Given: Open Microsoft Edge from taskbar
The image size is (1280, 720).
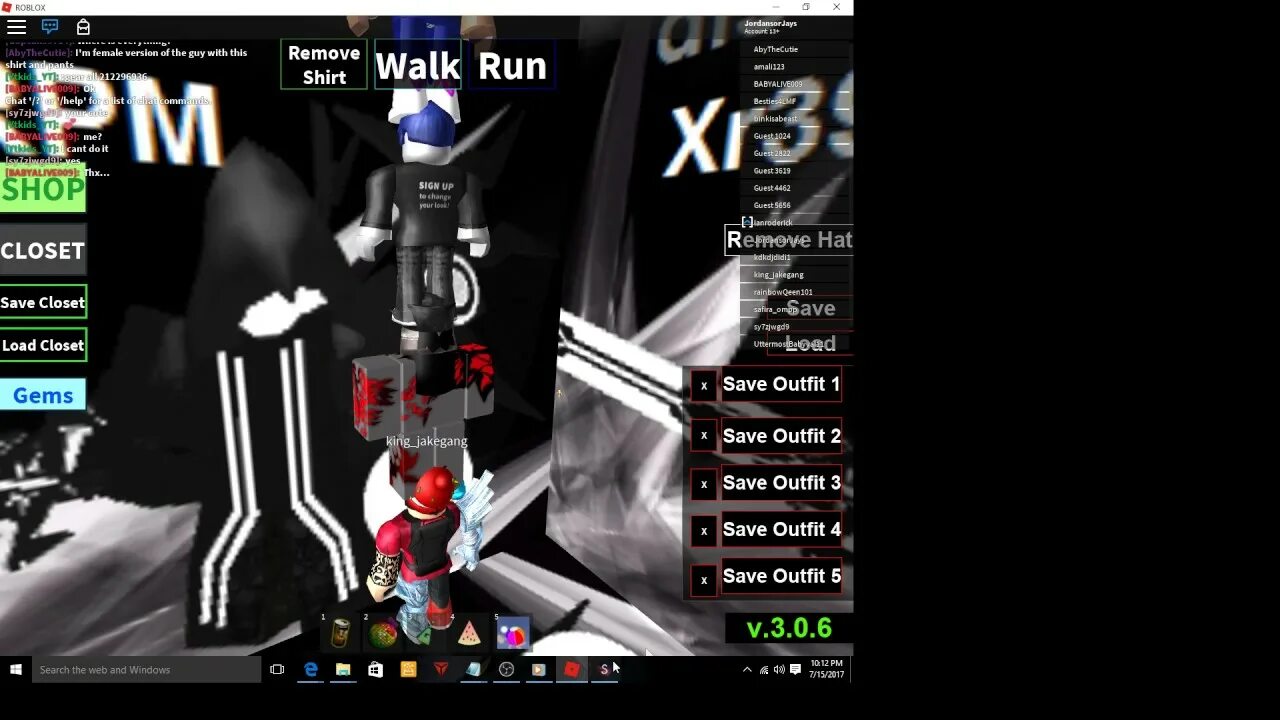Looking at the screenshot, I should click(311, 669).
